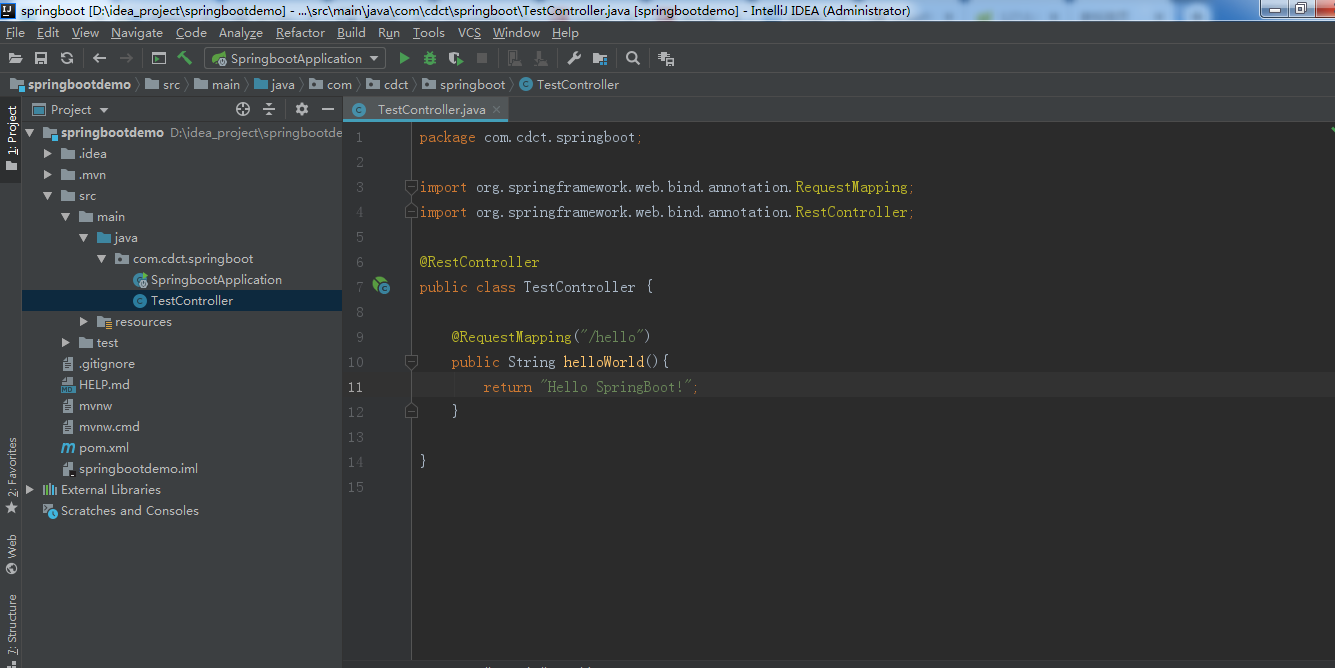Click the update project icon (greyed)
1335x668 pixels.
514,59
